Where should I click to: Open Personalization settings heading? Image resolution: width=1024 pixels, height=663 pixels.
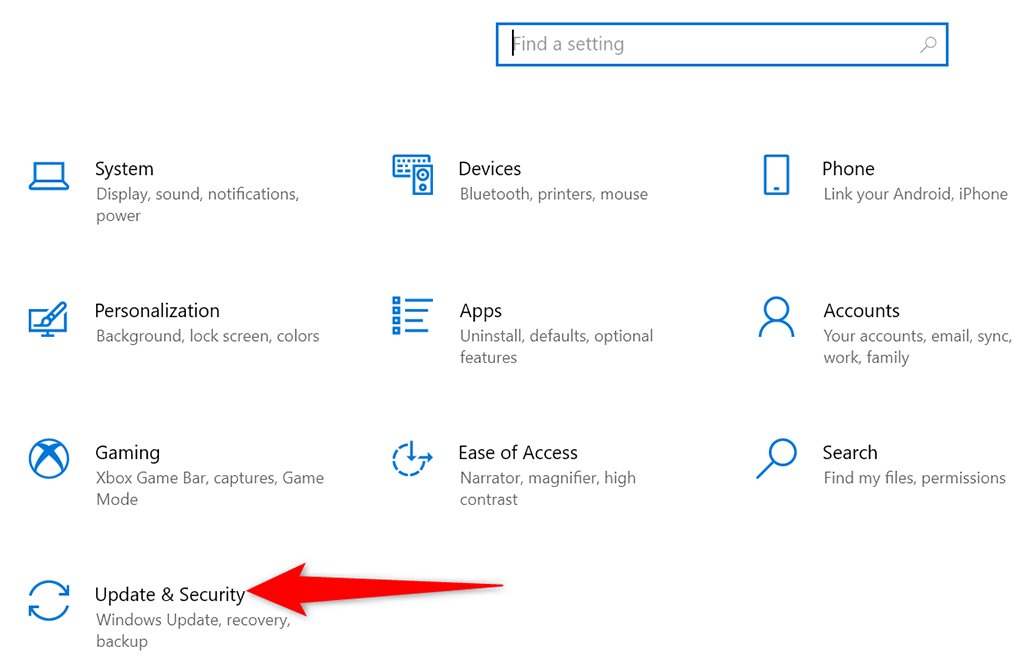tap(157, 311)
